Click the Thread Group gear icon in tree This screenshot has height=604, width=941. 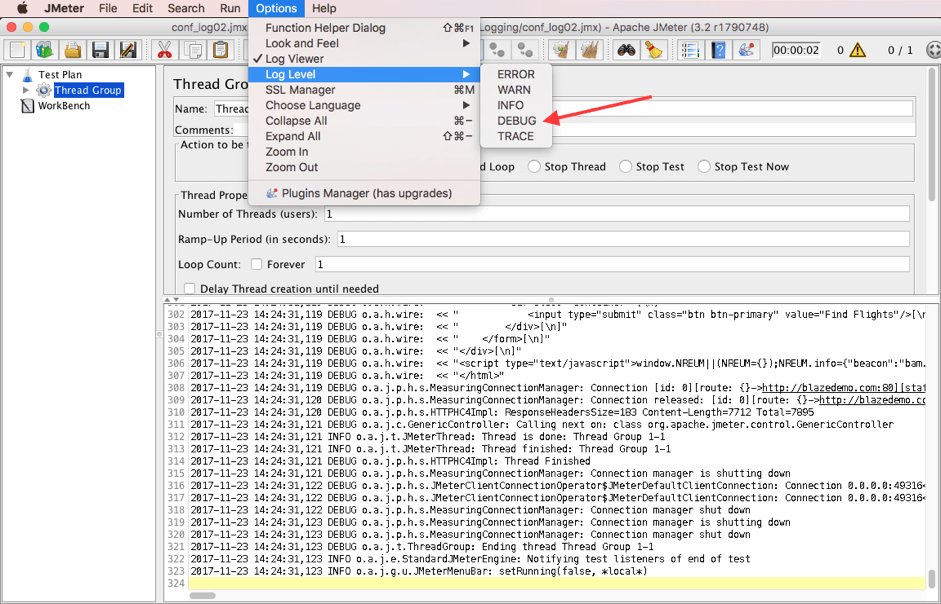pyautogui.click(x=43, y=90)
